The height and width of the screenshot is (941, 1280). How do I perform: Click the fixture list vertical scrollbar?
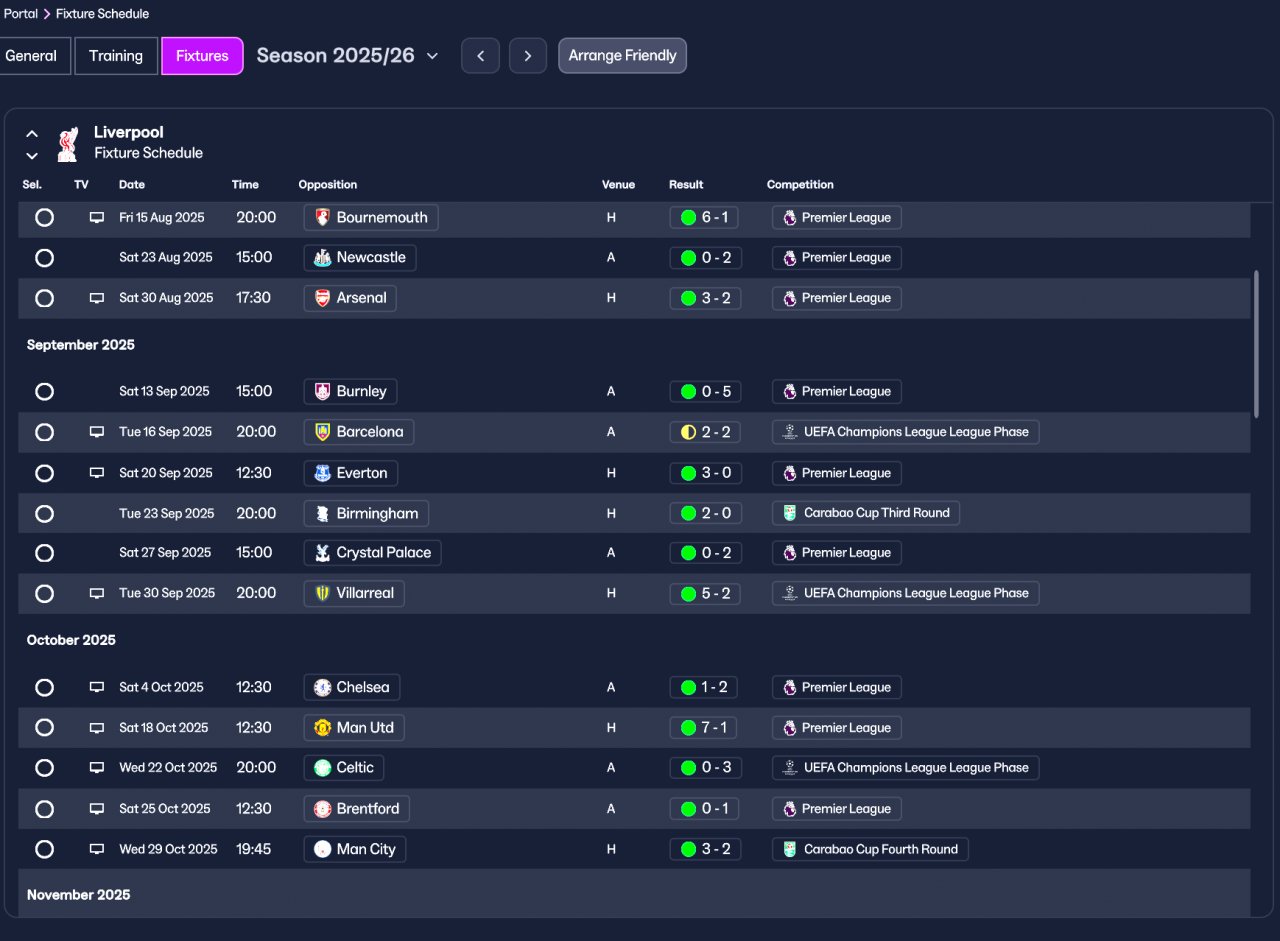(1256, 343)
